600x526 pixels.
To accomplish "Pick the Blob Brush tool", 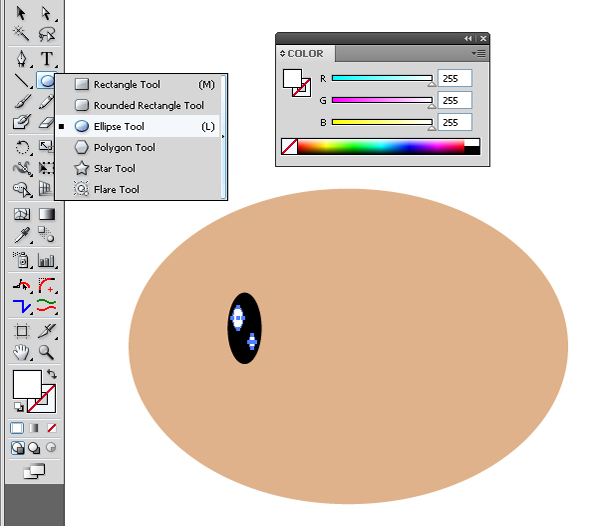I will [x=21, y=122].
